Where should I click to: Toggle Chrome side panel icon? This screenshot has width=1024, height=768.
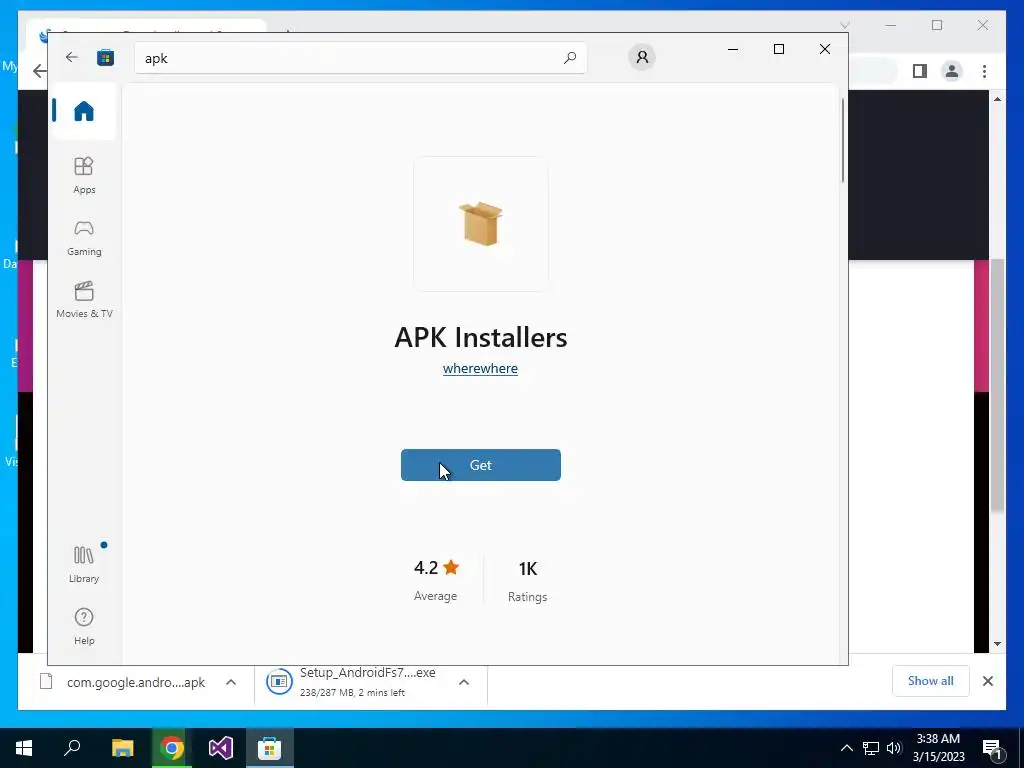pos(920,71)
